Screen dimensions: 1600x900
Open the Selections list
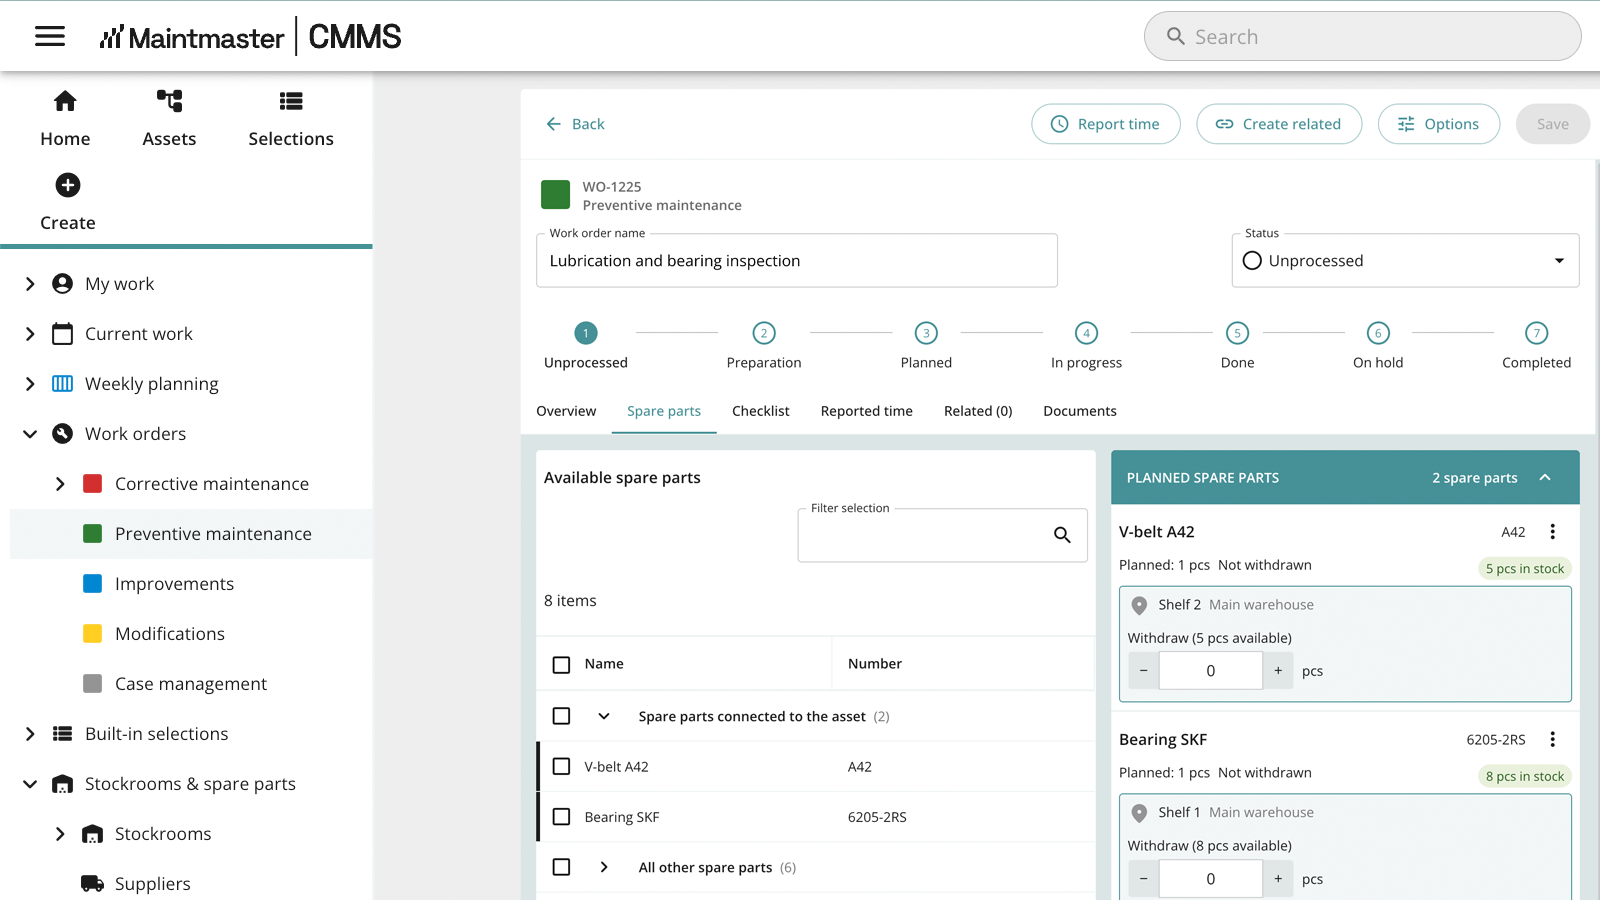(291, 119)
